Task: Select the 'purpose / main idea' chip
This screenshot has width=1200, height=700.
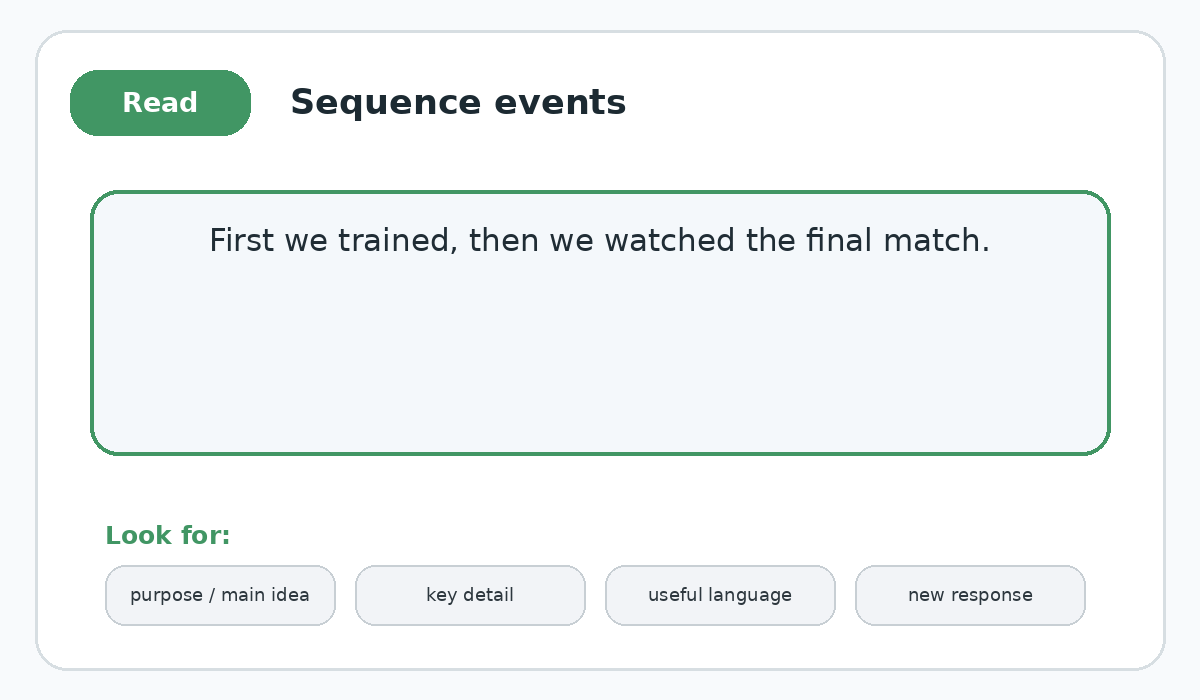Action: [x=220, y=595]
